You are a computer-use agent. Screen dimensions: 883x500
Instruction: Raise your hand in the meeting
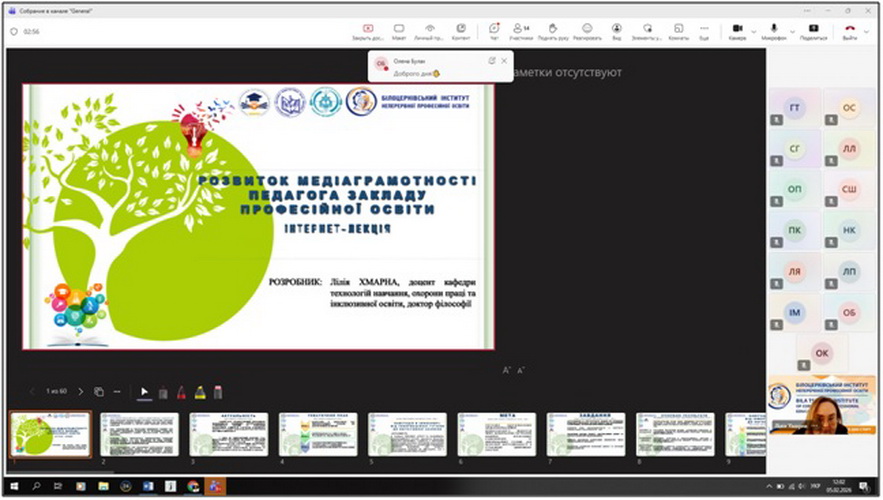(553, 31)
